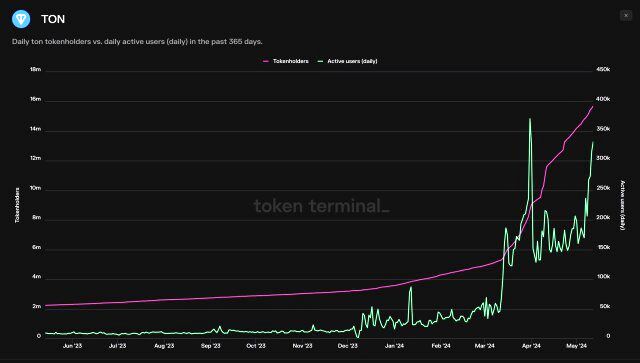The width and height of the screenshot is (640, 363).
Task: Click the active users peak near Apr '24
Action: click(x=530, y=119)
